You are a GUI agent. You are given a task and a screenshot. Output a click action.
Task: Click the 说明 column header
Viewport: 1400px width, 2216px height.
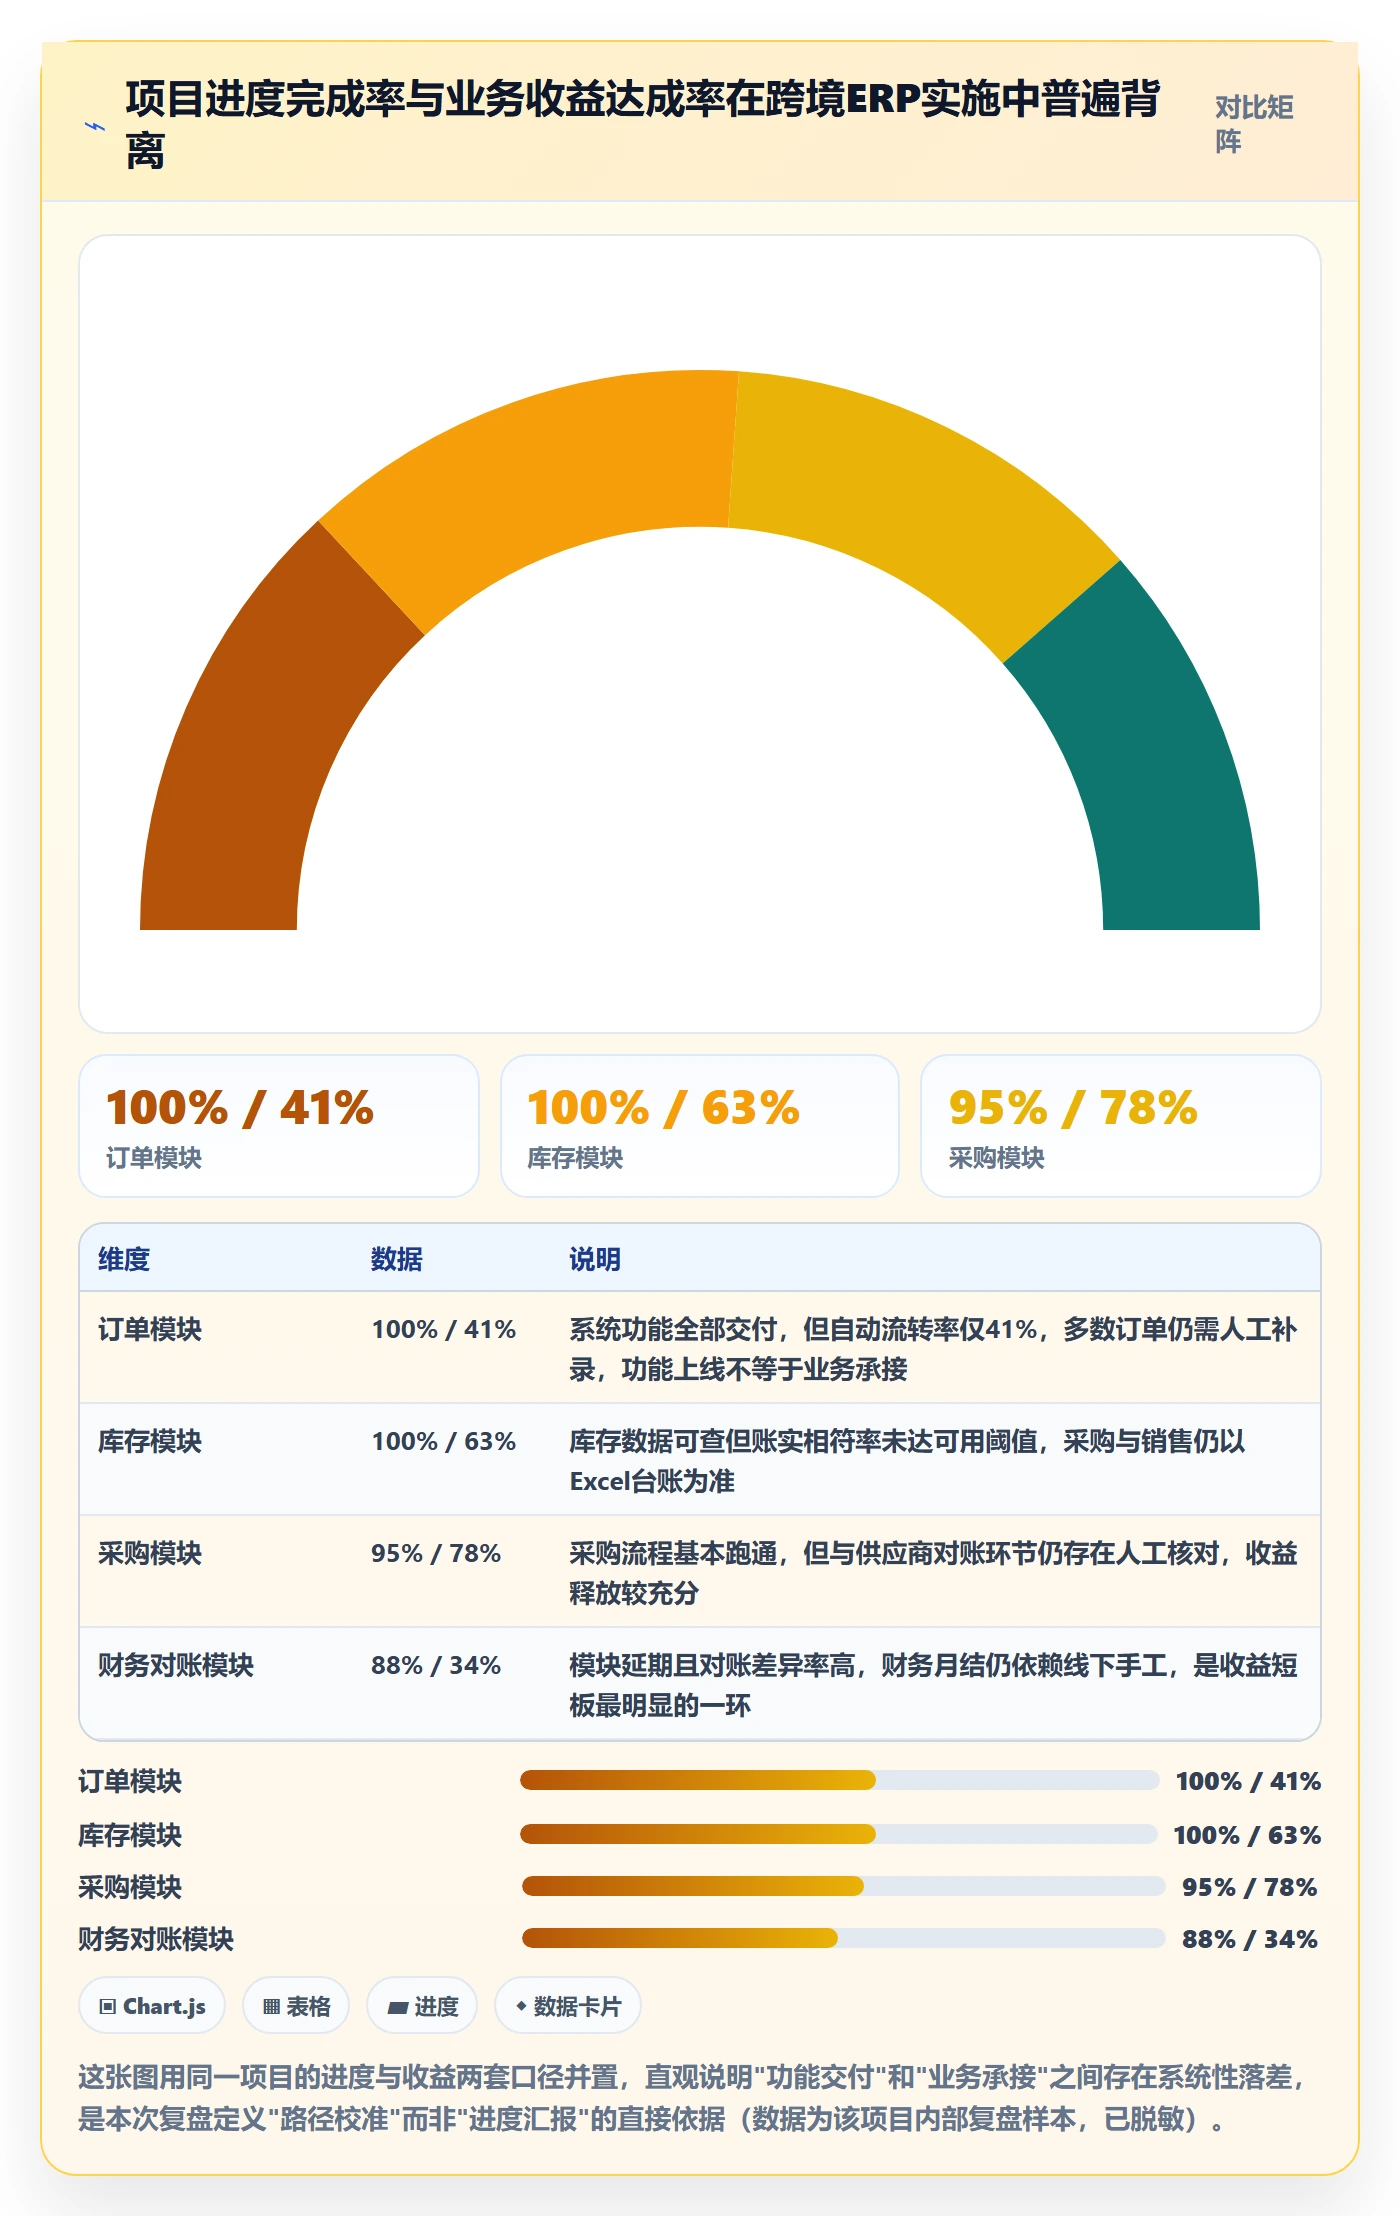(595, 1259)
